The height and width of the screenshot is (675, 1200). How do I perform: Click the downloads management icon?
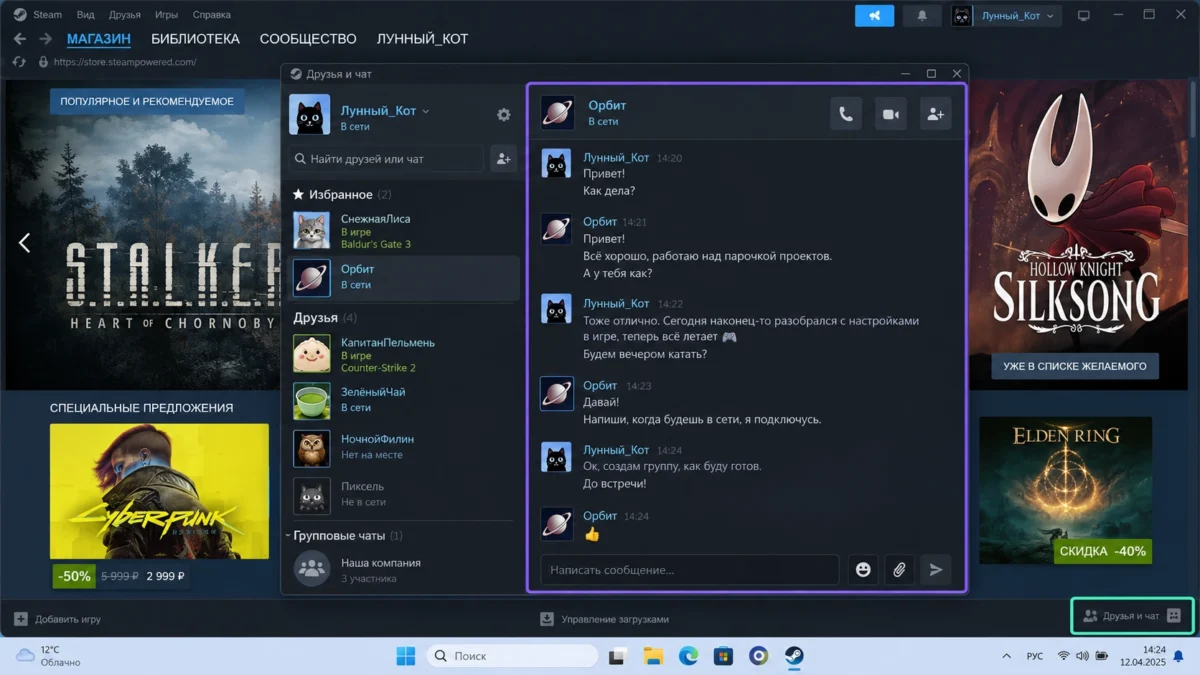tap(547, 619)
